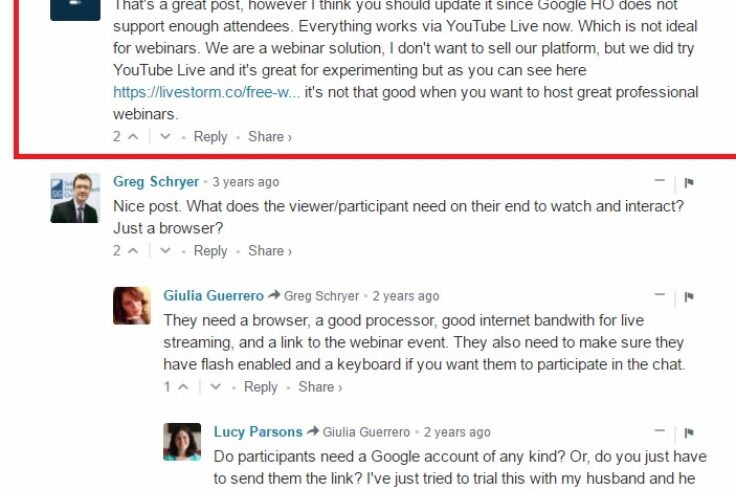Upvote the top YouTube Live comment
The height and width of the screenshot is (490, 736).
(135, 137)
